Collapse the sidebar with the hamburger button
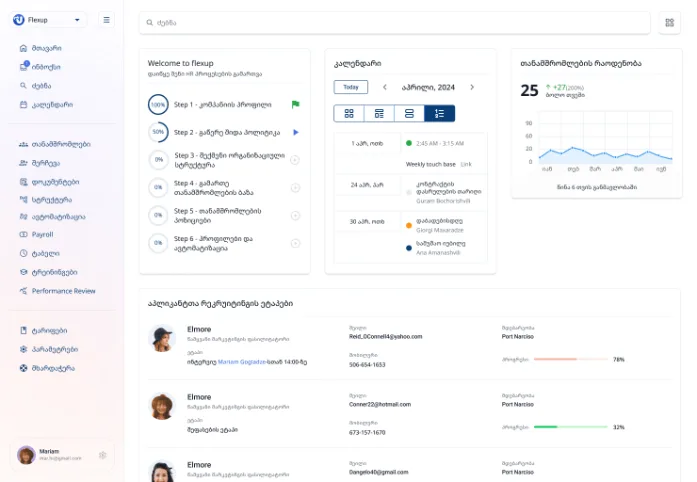697x482 pixels. 106,20
